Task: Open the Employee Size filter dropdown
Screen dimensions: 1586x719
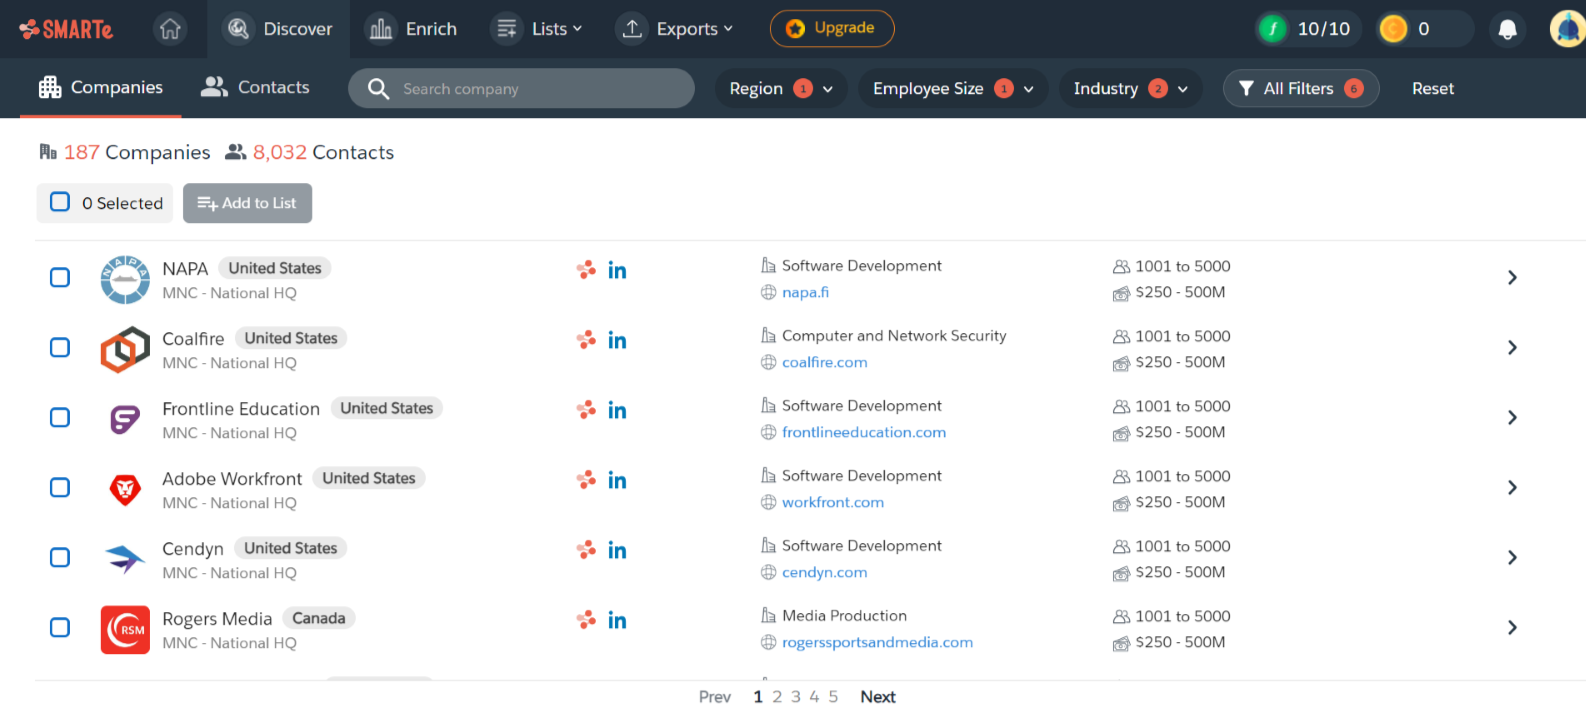Action: coord(952,89)
